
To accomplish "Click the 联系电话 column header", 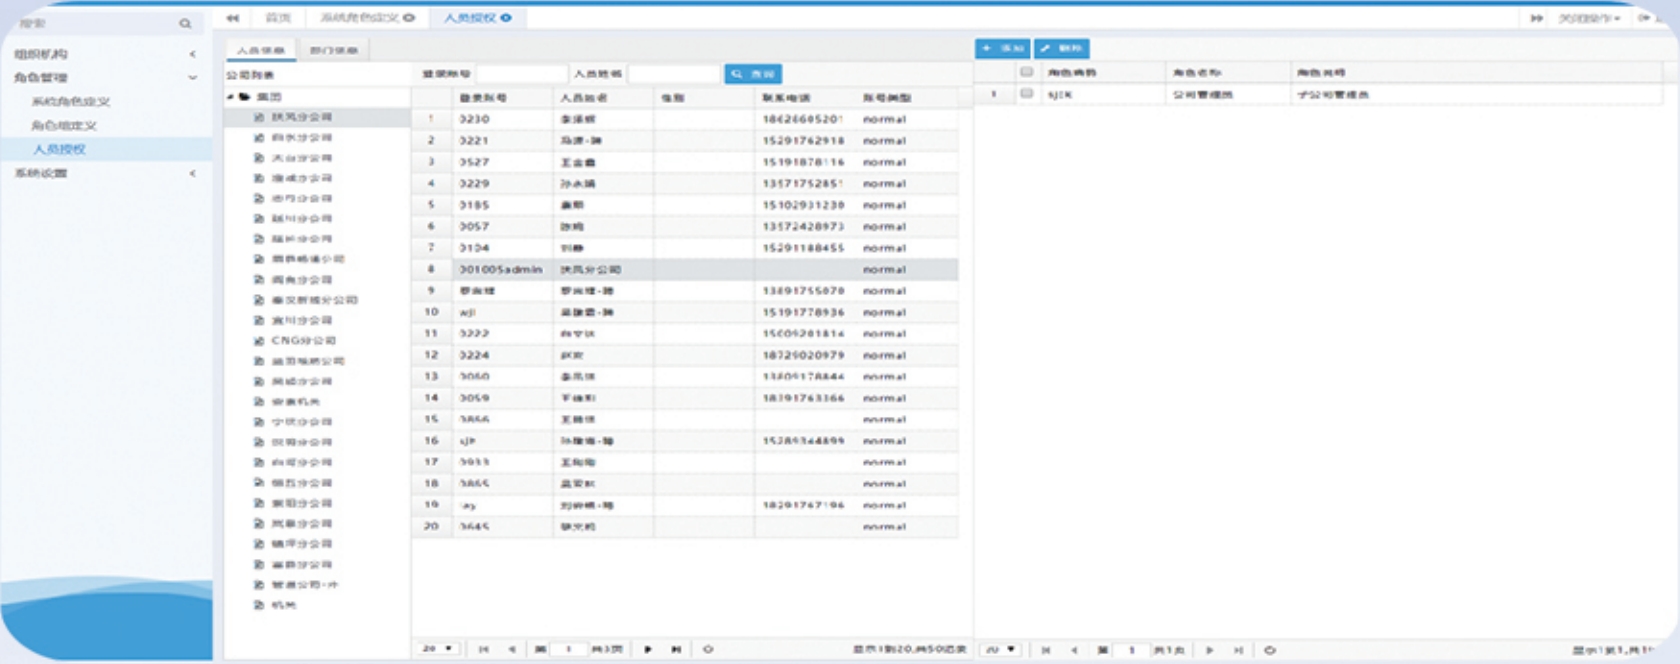I will point(805,98).
